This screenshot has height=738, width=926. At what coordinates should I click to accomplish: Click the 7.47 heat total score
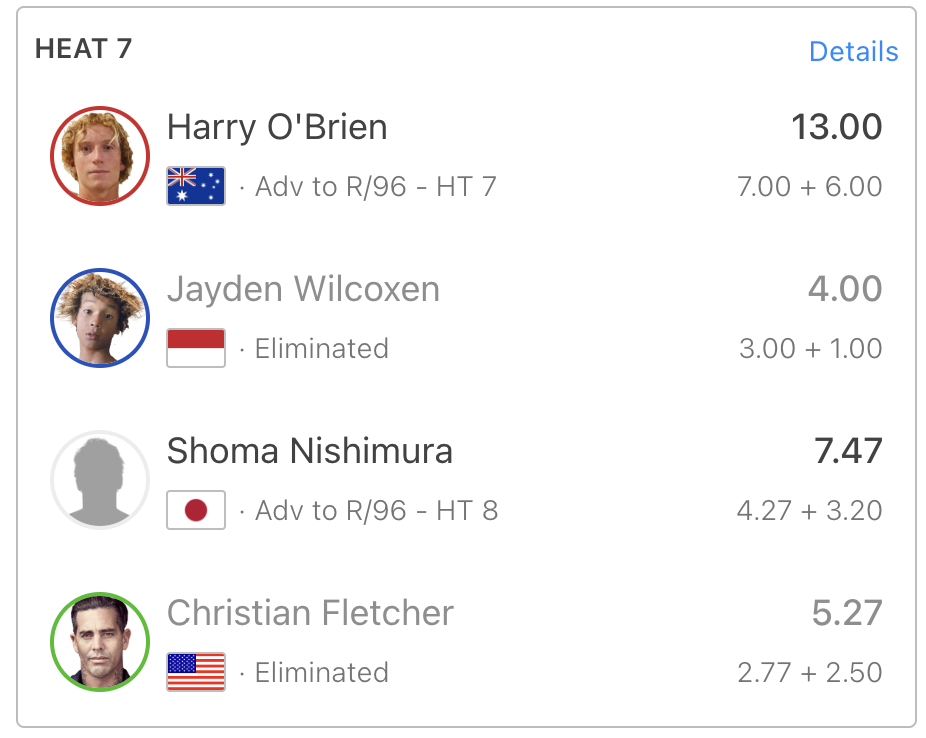847,452
